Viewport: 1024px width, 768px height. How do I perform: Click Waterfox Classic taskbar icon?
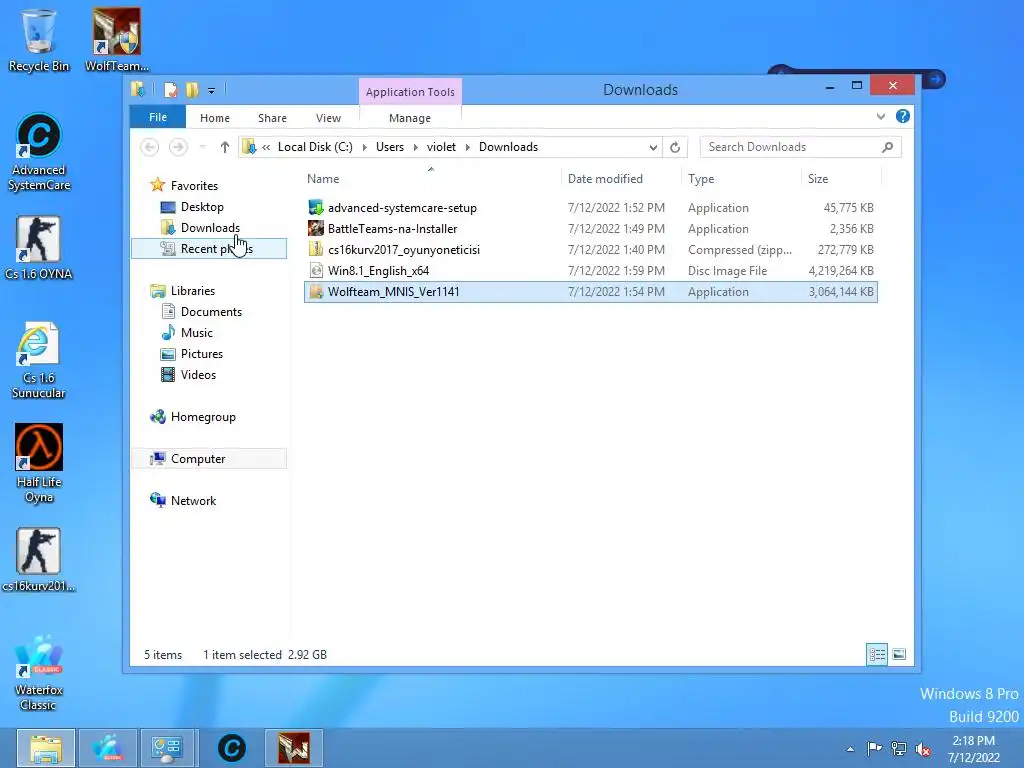108,748
